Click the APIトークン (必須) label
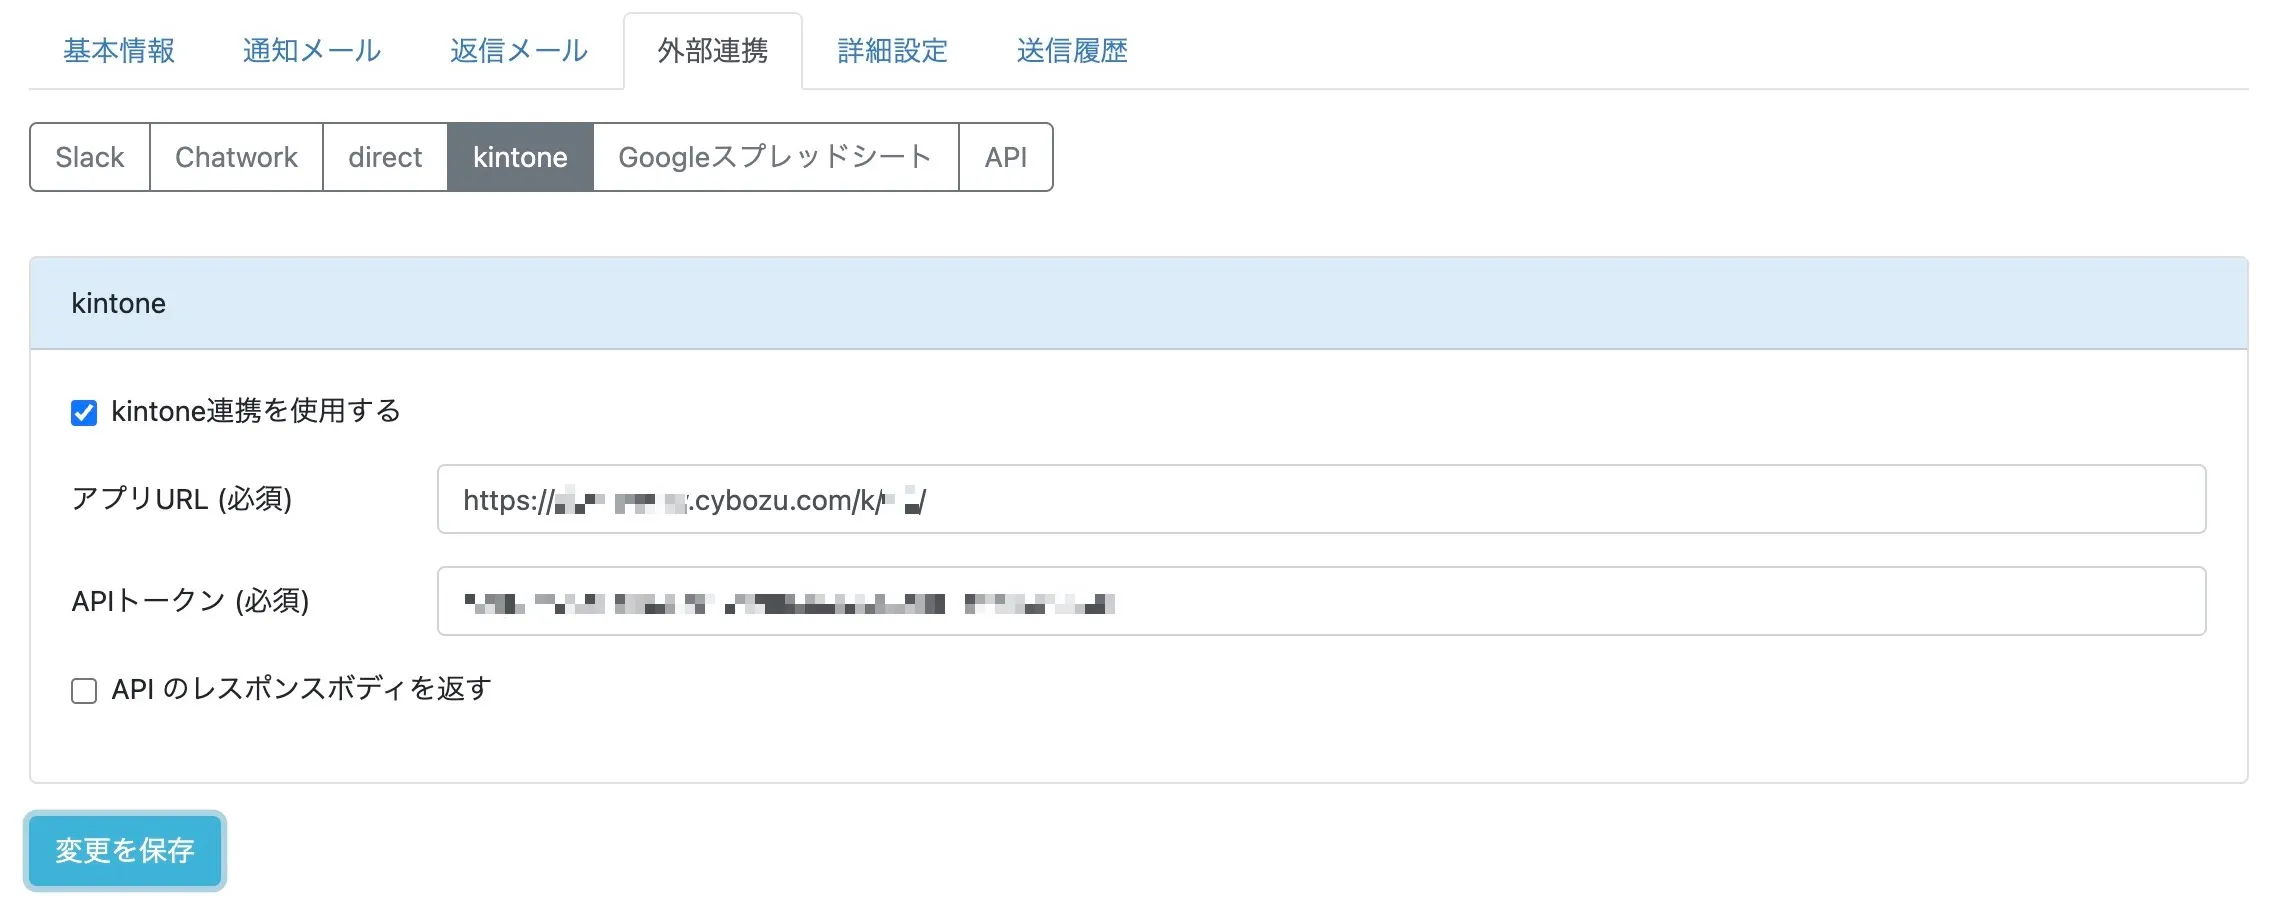This screenshot has width=2280, height=914. tap(191, 601)
